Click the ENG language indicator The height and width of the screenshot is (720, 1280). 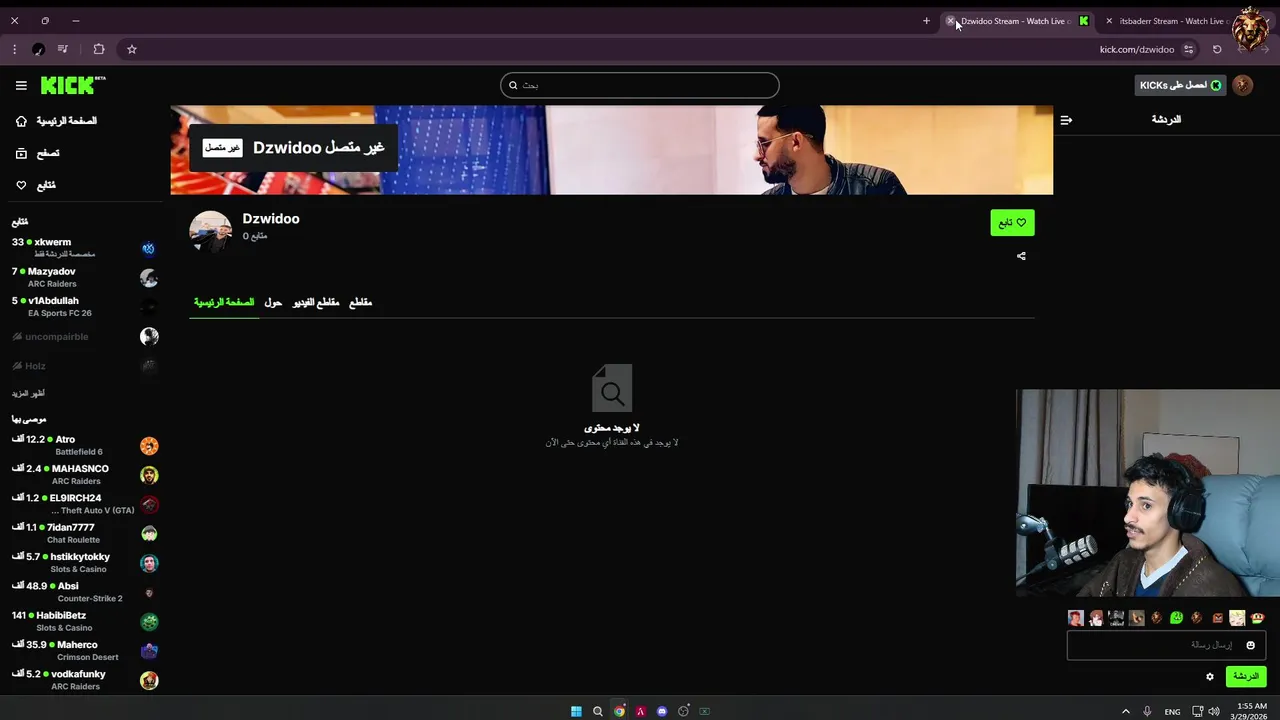pyautogui.click(x=1172, y=712)
